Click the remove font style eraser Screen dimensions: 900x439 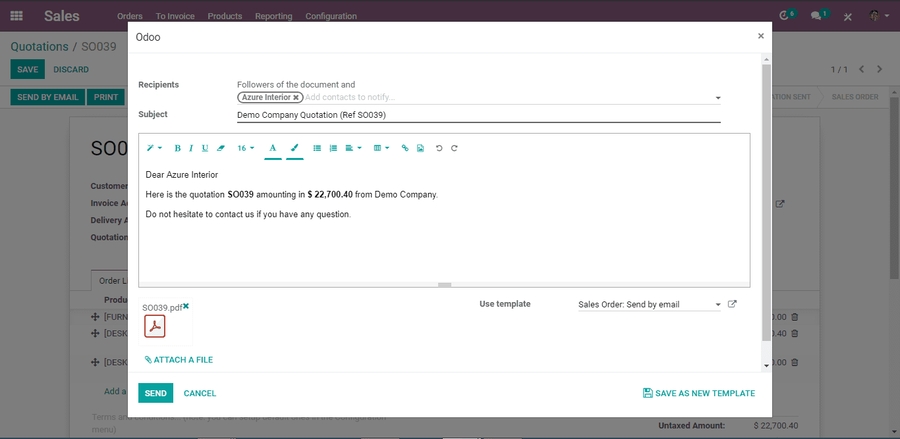[x=221, y=148]
